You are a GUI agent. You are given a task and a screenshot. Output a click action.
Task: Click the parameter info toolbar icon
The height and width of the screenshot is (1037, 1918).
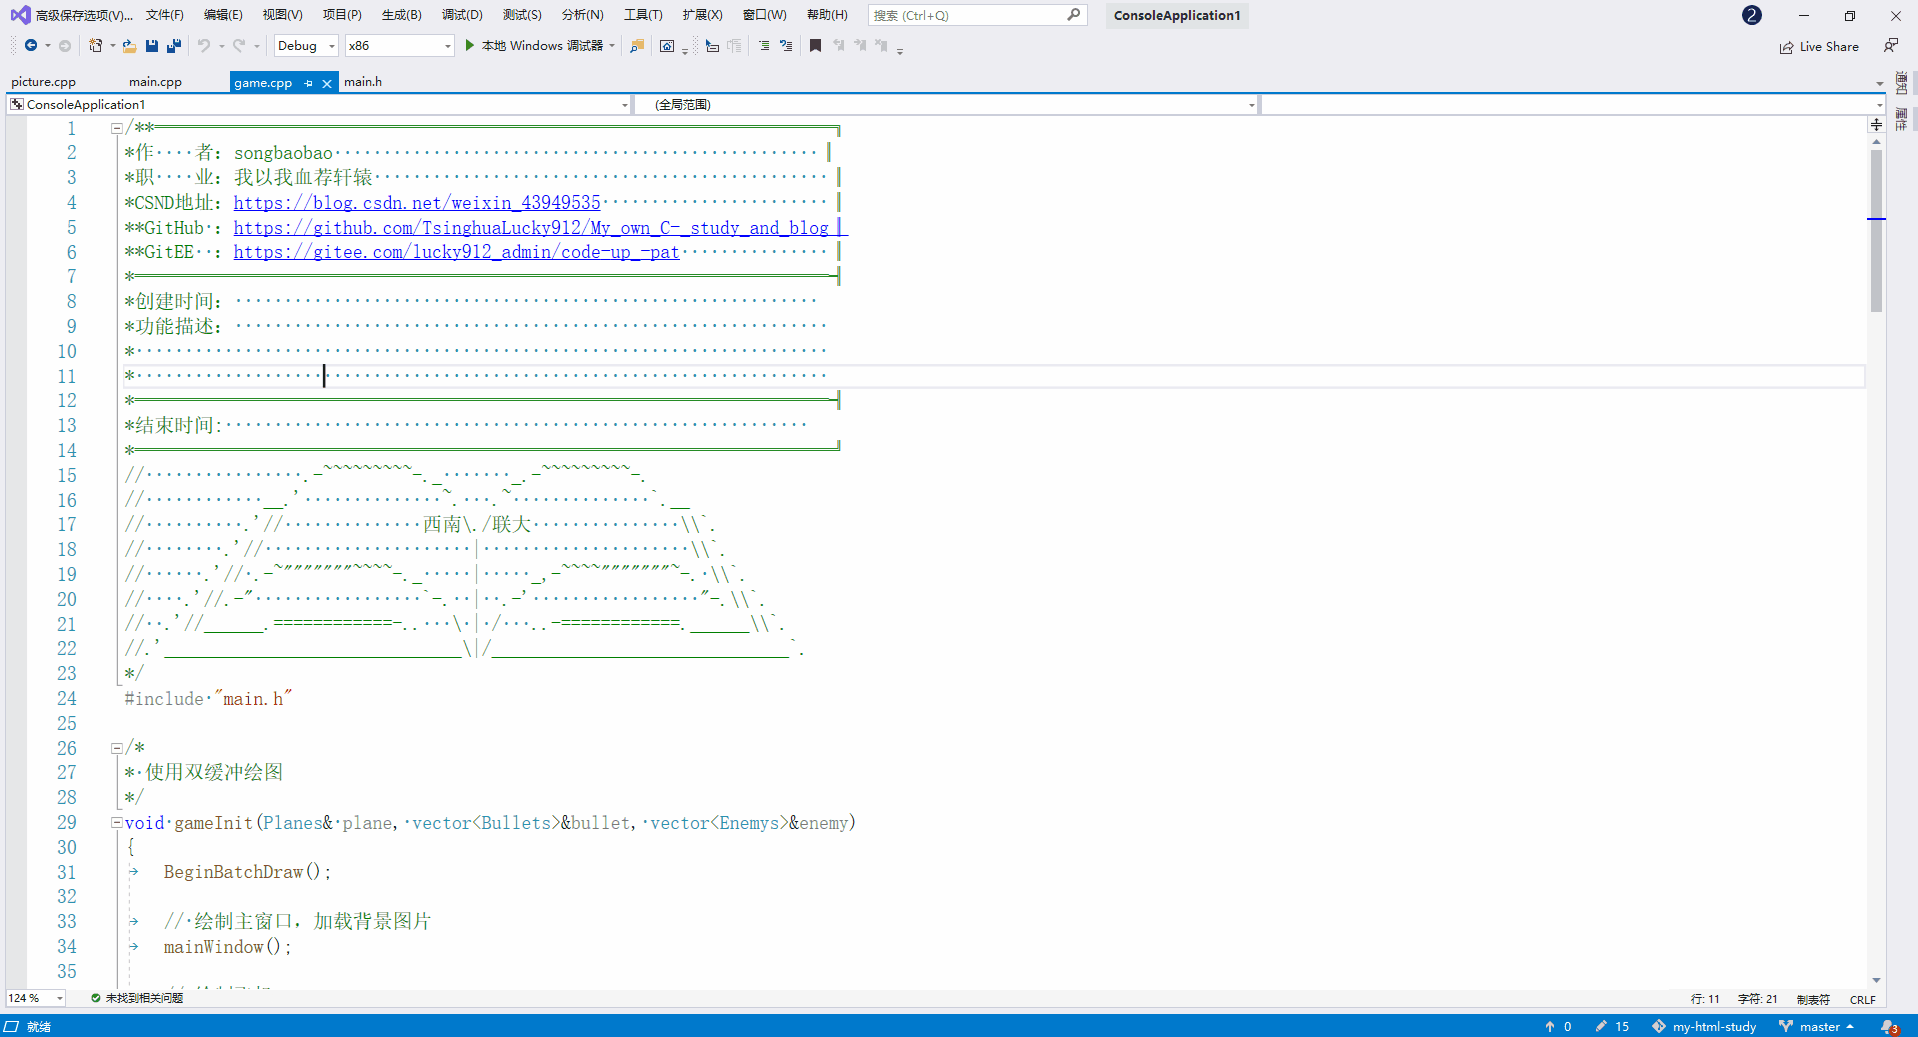coord(735,46)
